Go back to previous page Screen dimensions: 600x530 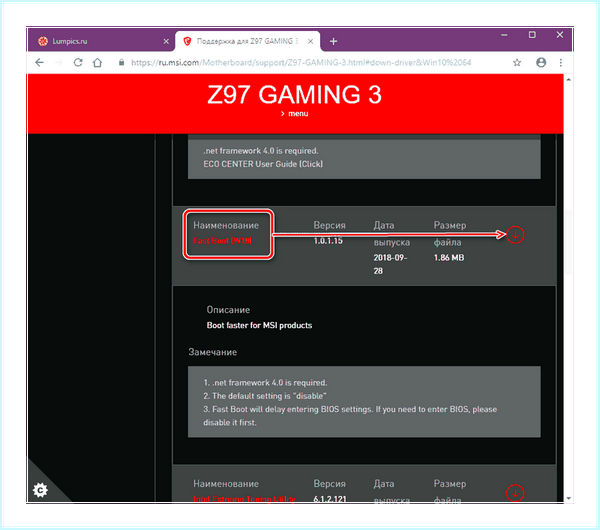coord(39,62)
